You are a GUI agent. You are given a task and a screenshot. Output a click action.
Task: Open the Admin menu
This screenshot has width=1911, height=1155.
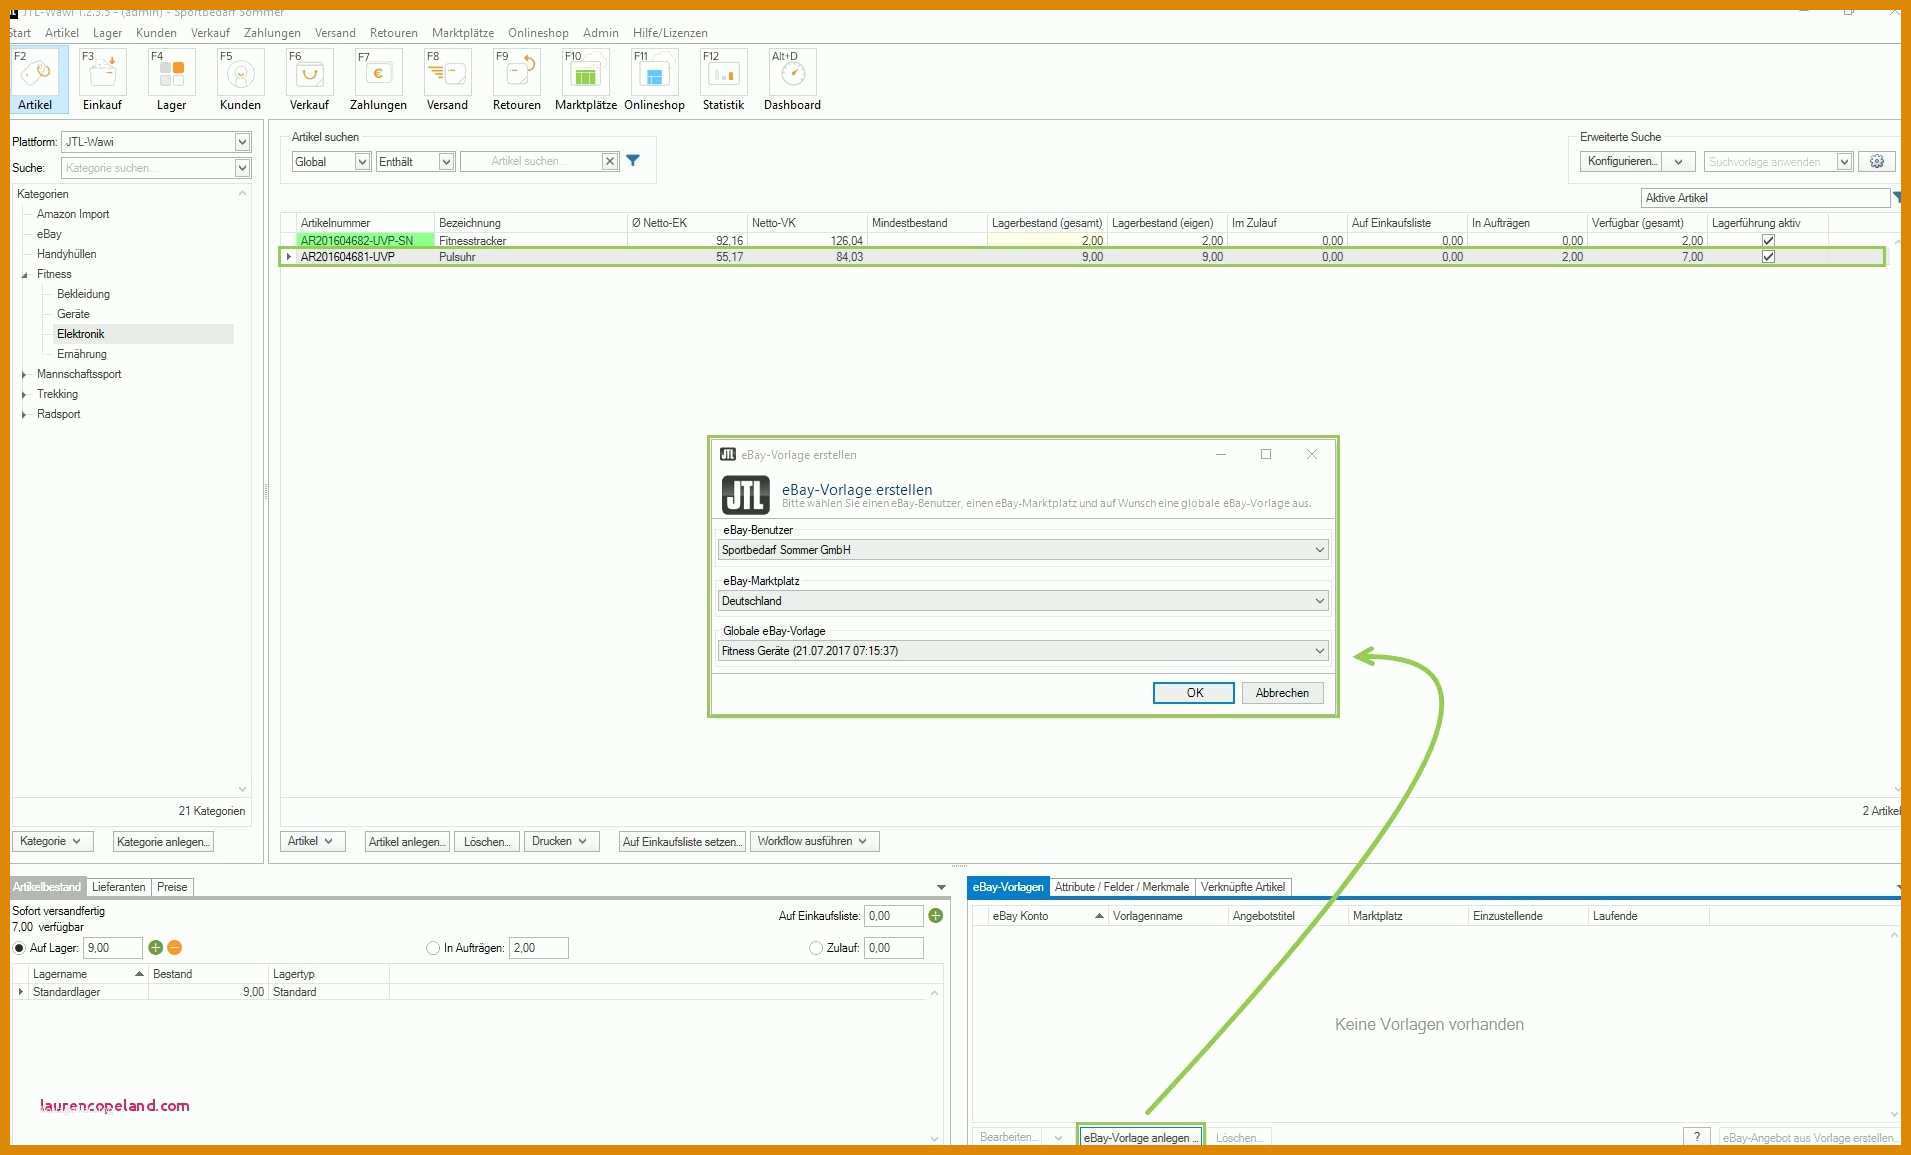(x=601, y=33)
